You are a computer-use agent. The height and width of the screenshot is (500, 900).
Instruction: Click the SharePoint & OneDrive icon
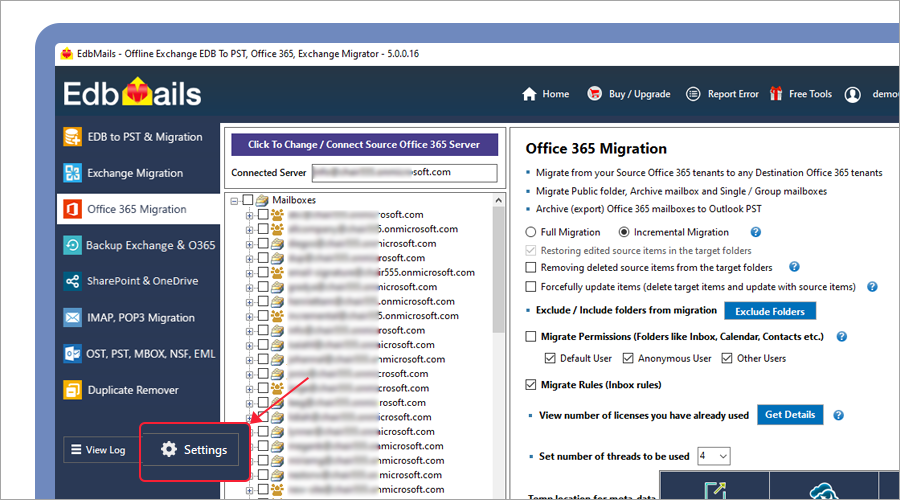click(x=72, y=281)
